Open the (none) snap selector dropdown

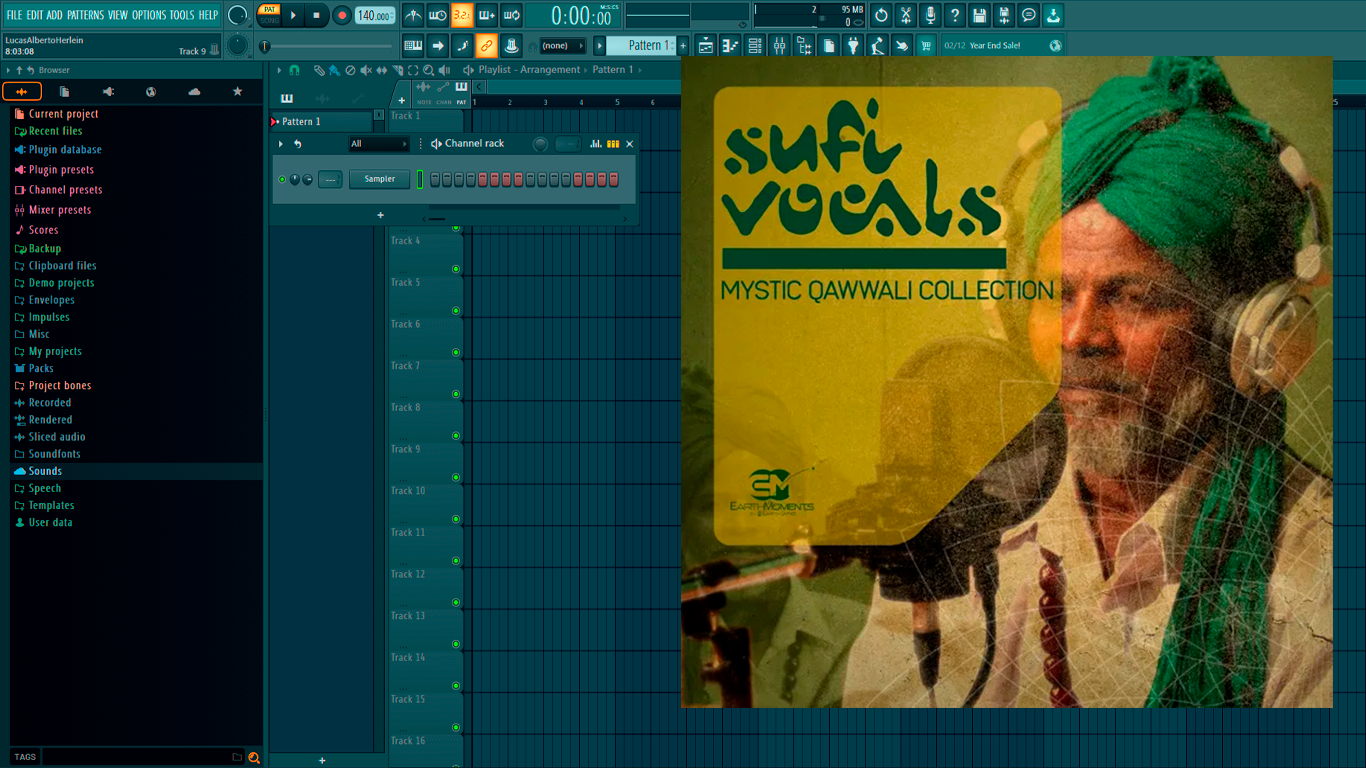pos(562,45)
